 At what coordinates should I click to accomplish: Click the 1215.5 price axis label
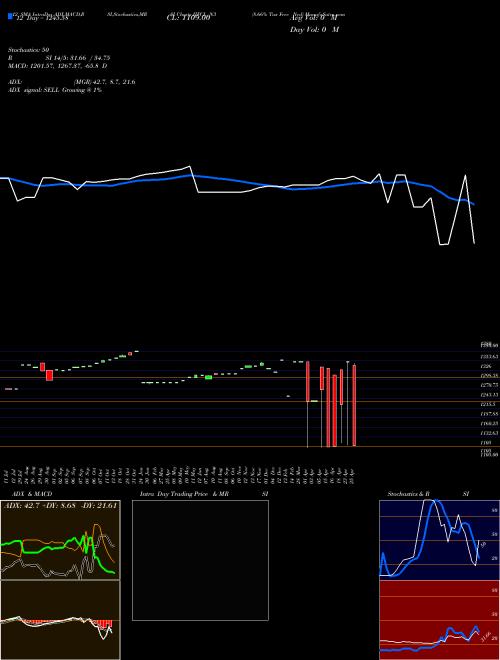point(488,404)
